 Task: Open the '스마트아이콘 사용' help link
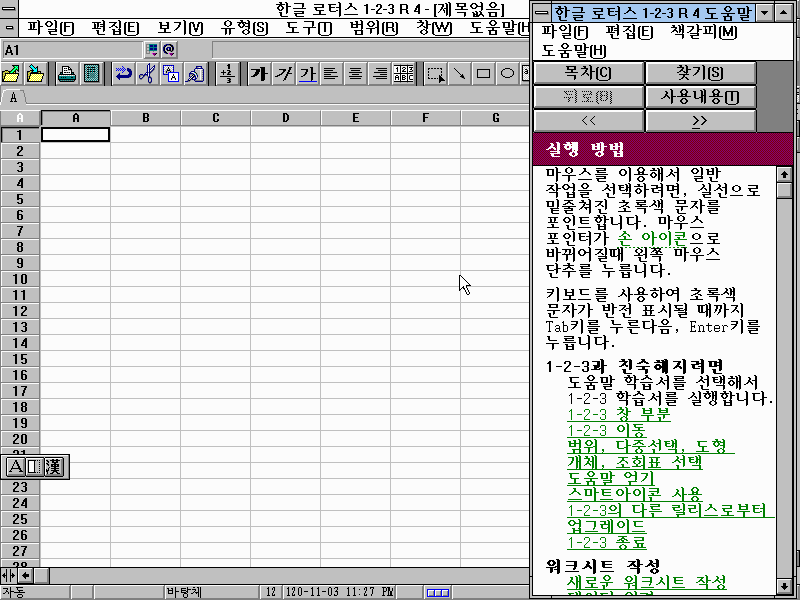[634, 494]
